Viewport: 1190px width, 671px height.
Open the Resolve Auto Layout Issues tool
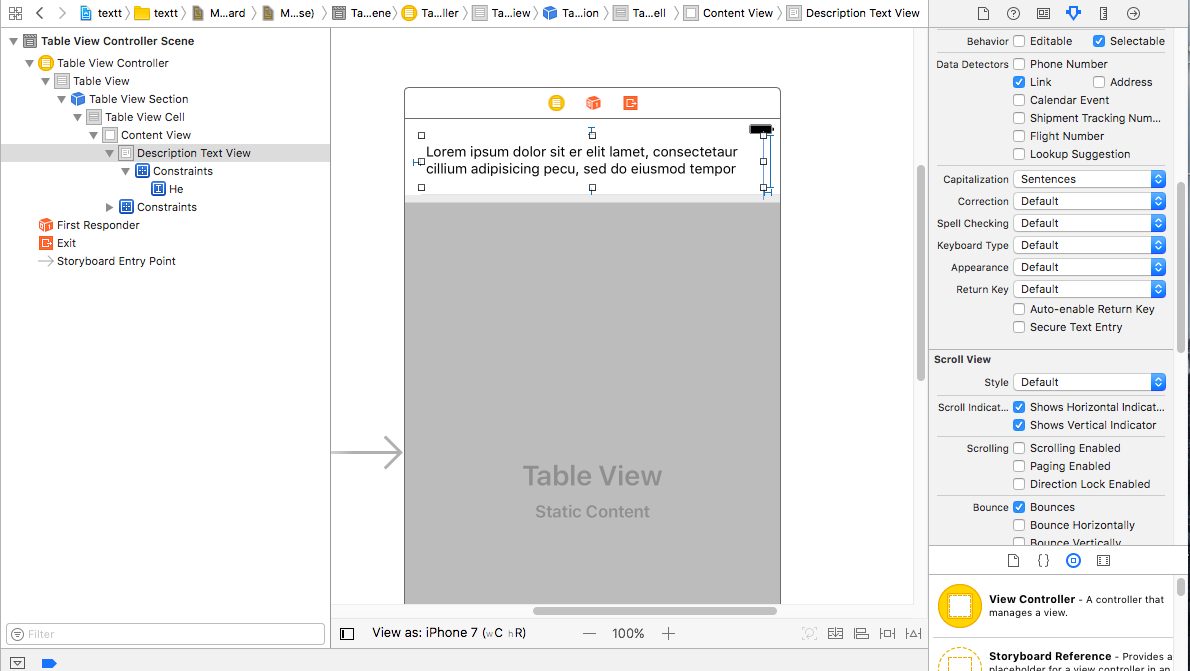(913, 632)
